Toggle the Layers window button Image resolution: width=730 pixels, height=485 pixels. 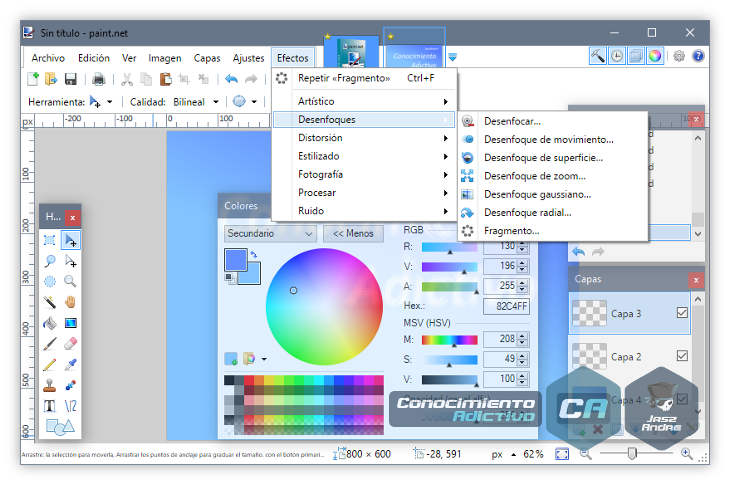(636, 56)
